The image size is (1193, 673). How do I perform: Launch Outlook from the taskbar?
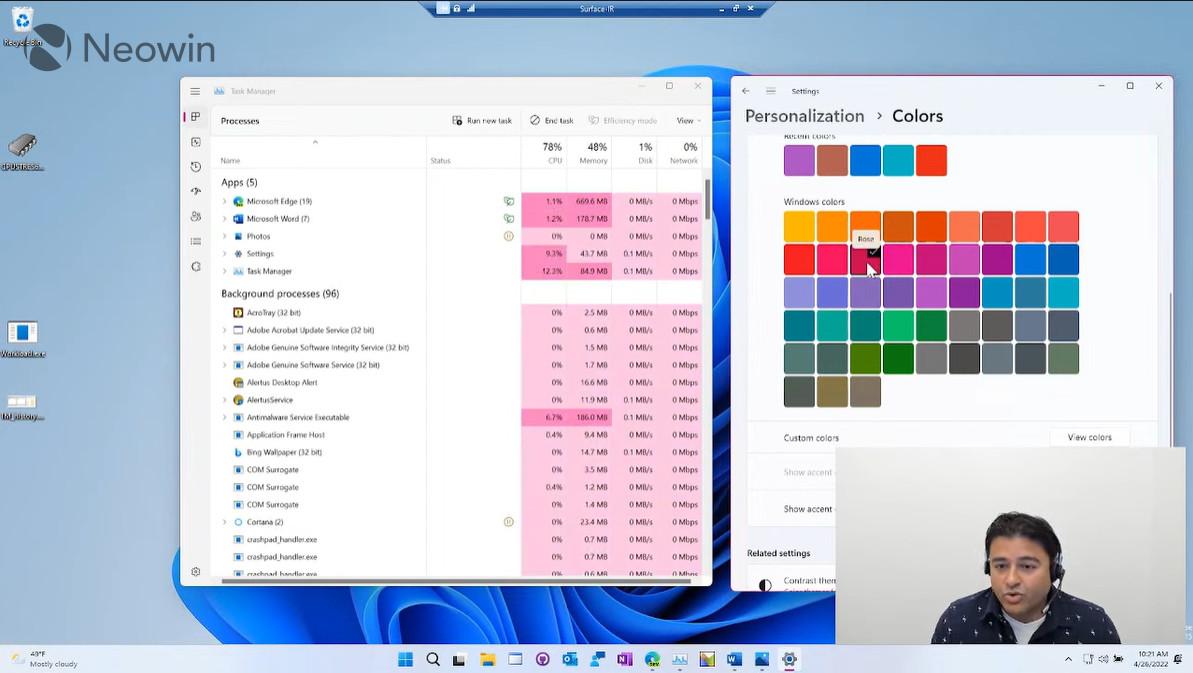570,659
